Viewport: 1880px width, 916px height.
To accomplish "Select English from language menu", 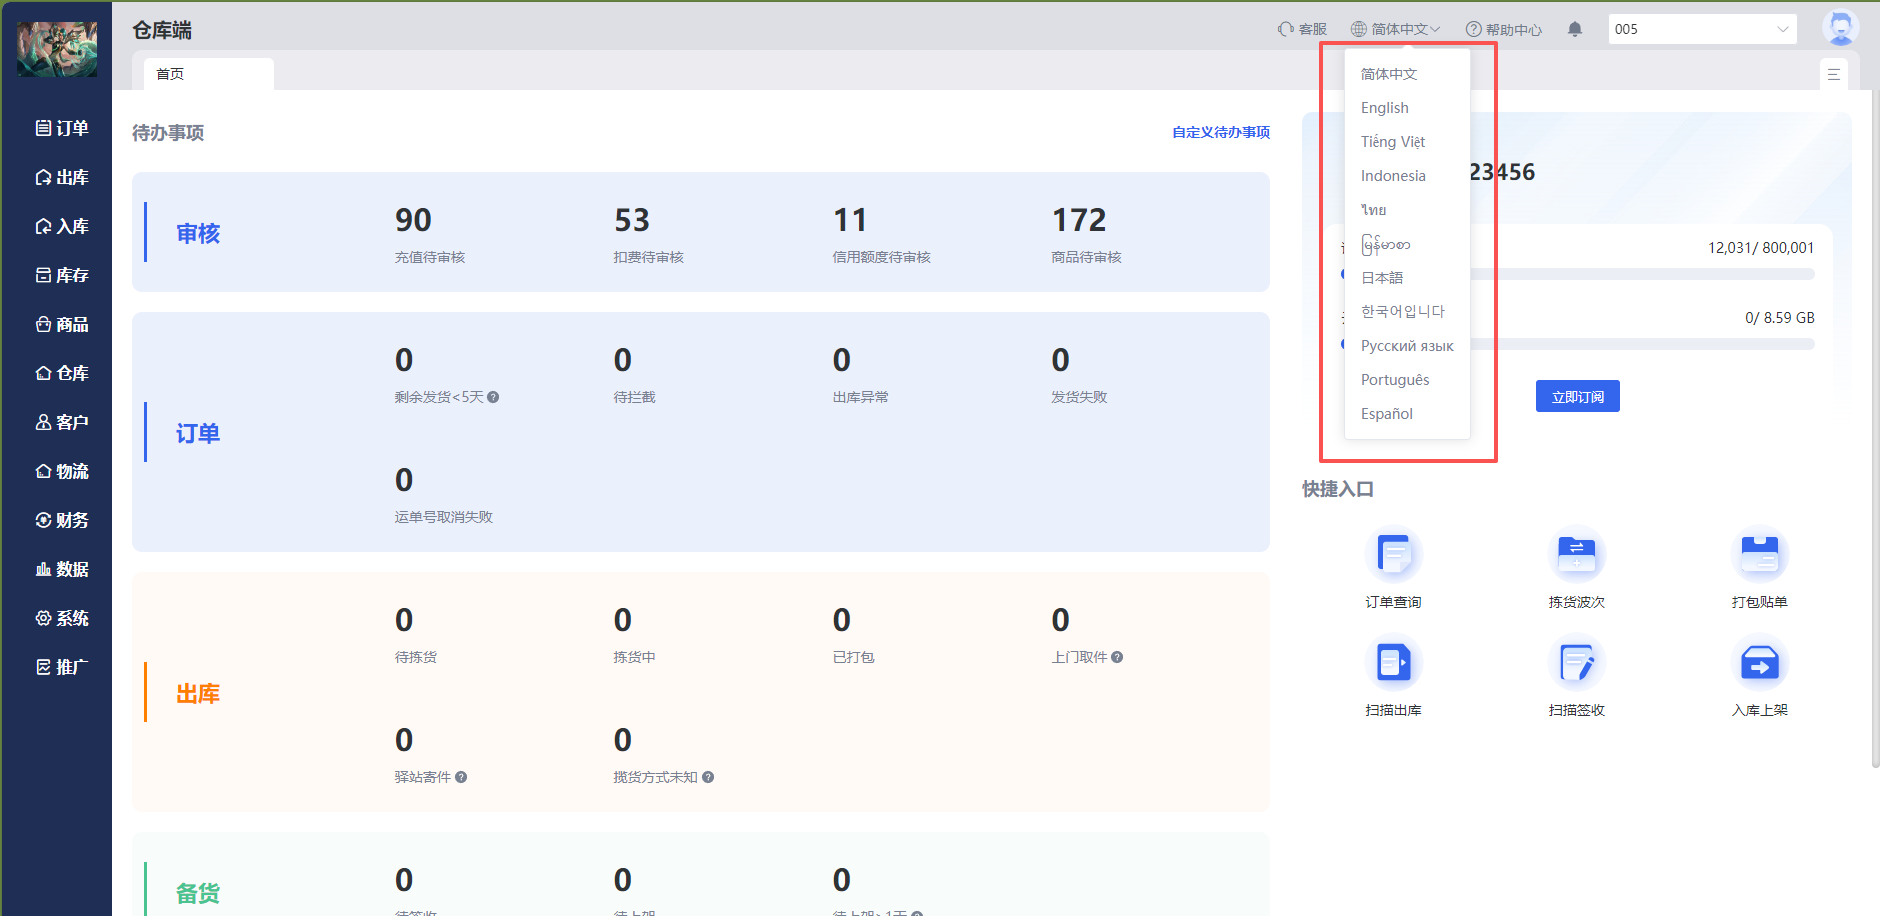I will click(x=1385, y=108).
